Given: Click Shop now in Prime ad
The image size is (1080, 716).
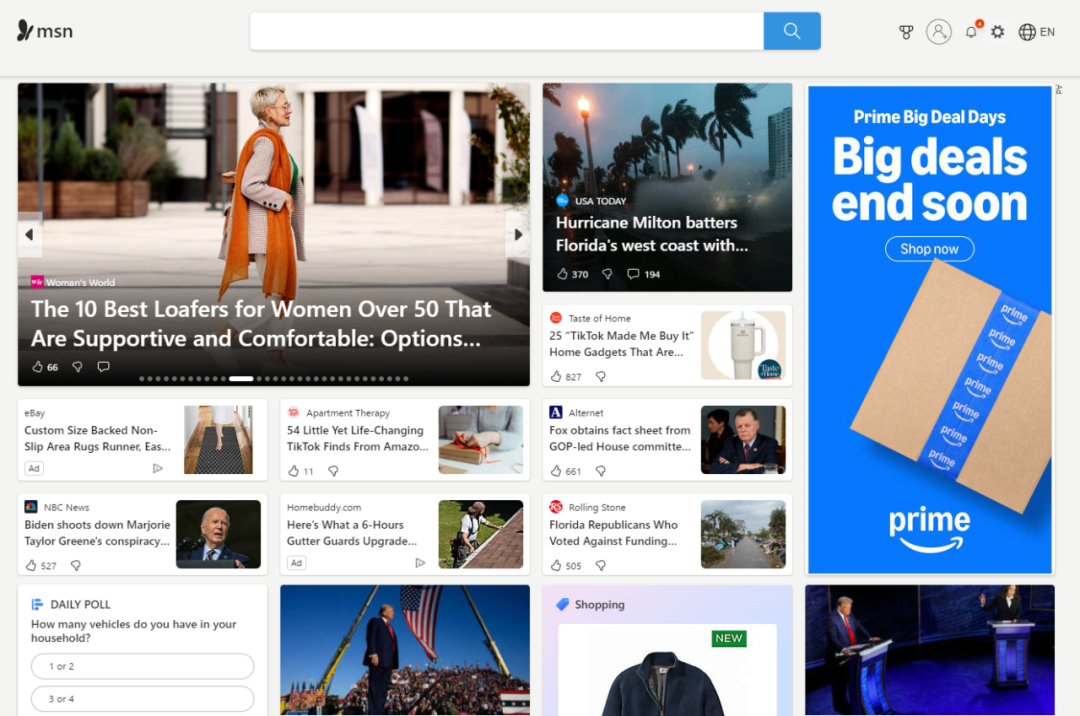Looking at the screenshot, I should [929, 249].
